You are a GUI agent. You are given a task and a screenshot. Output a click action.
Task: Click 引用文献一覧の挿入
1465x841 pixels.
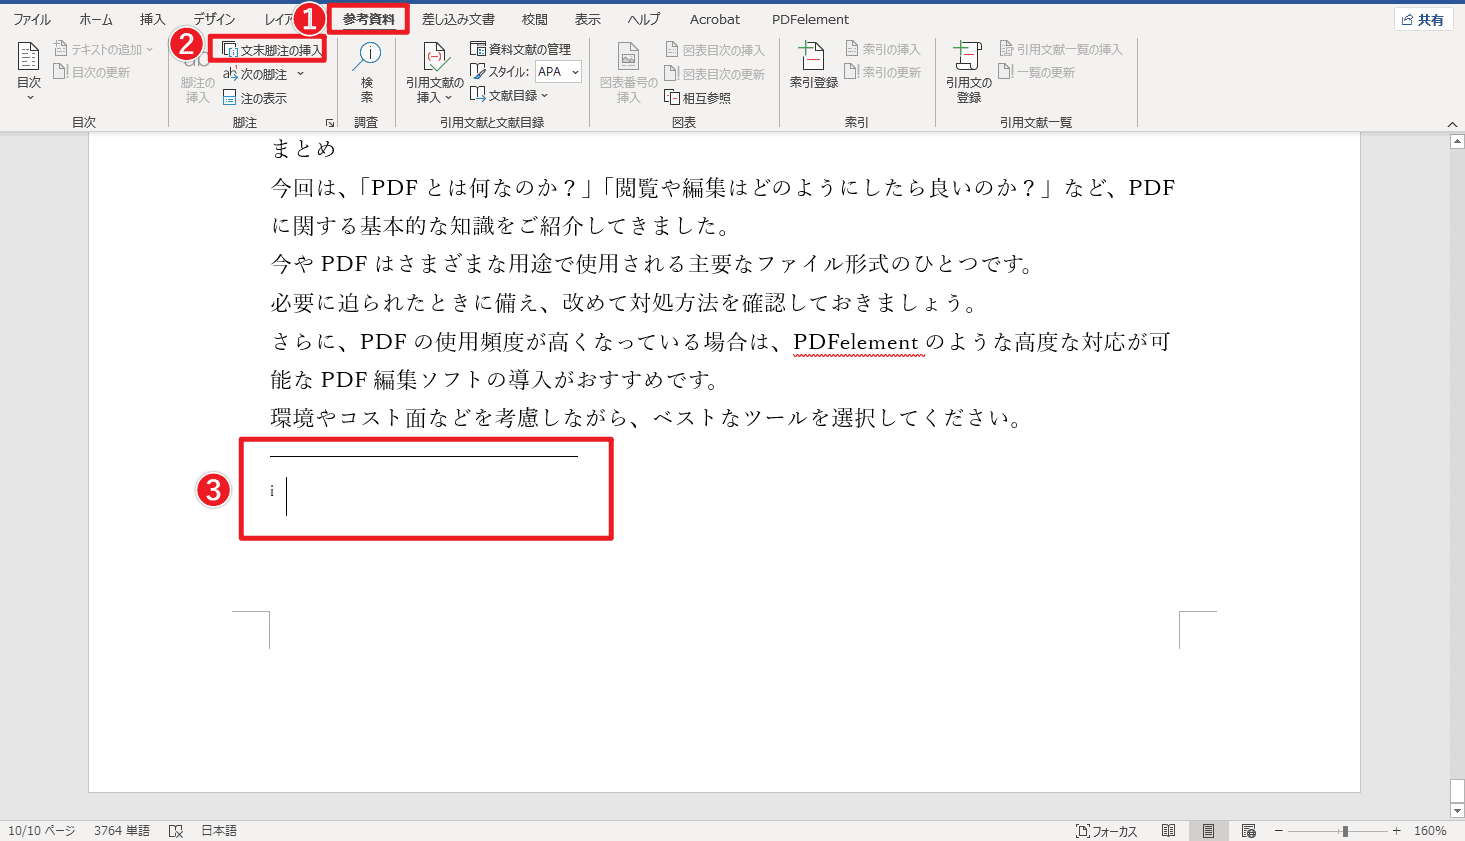point(1061,49)
